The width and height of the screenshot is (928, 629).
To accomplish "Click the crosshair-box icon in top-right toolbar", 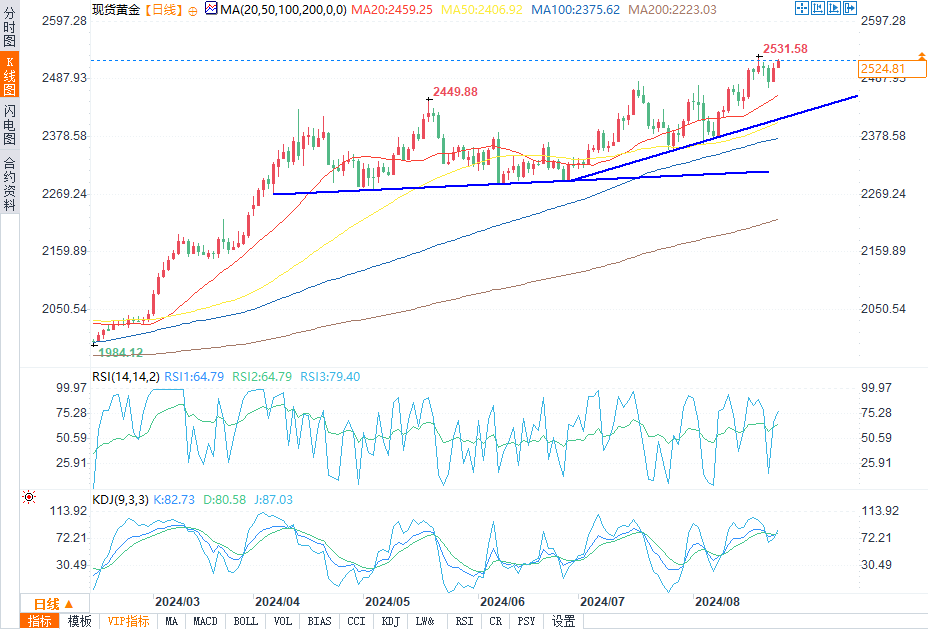I will click(802, 9).
